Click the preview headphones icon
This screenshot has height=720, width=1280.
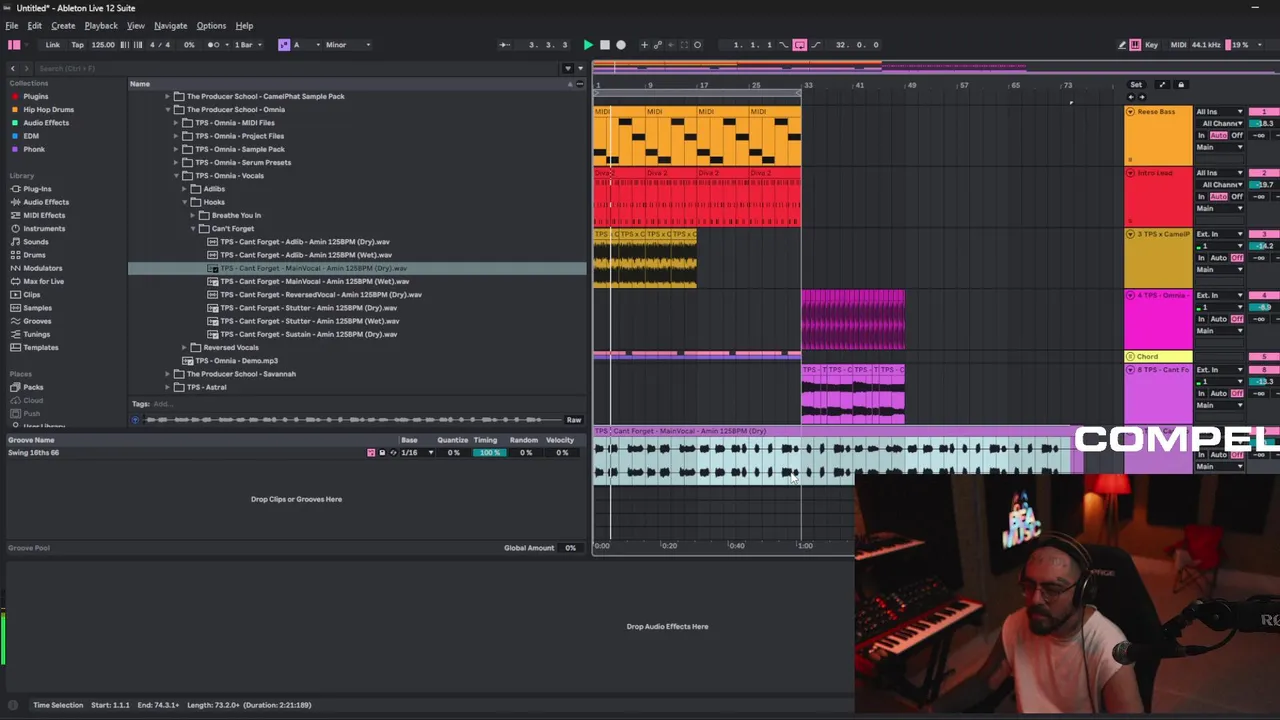pos(136,420)
